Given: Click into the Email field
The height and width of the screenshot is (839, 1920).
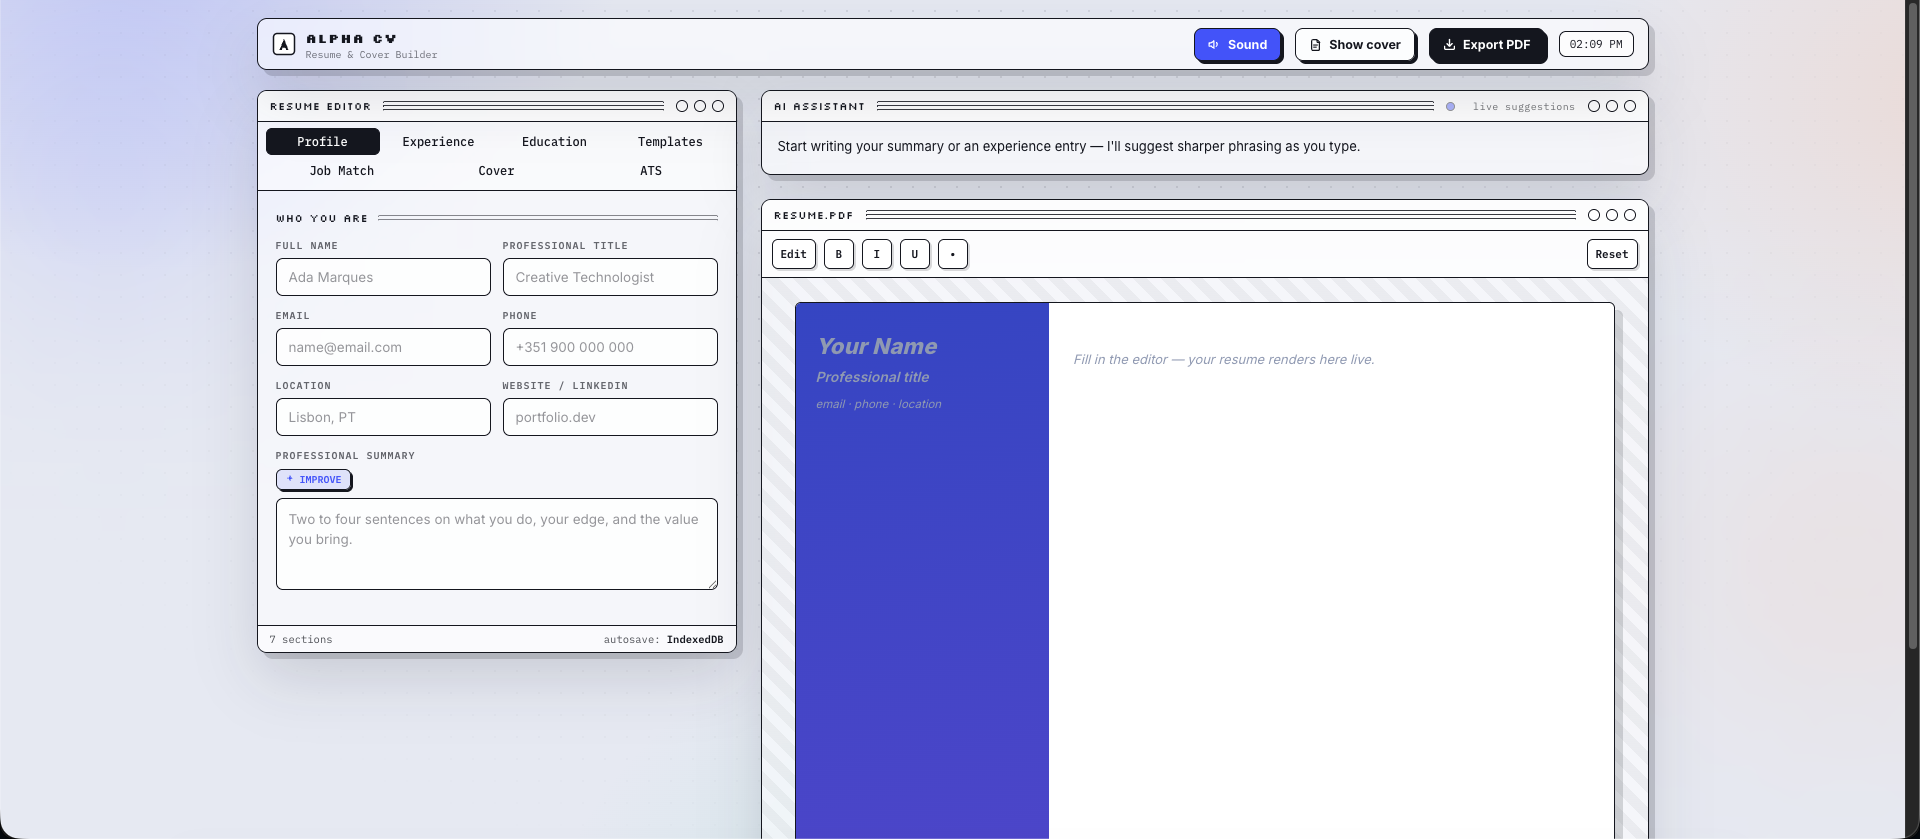Looking at the screenshot, I should pos(383,347).
